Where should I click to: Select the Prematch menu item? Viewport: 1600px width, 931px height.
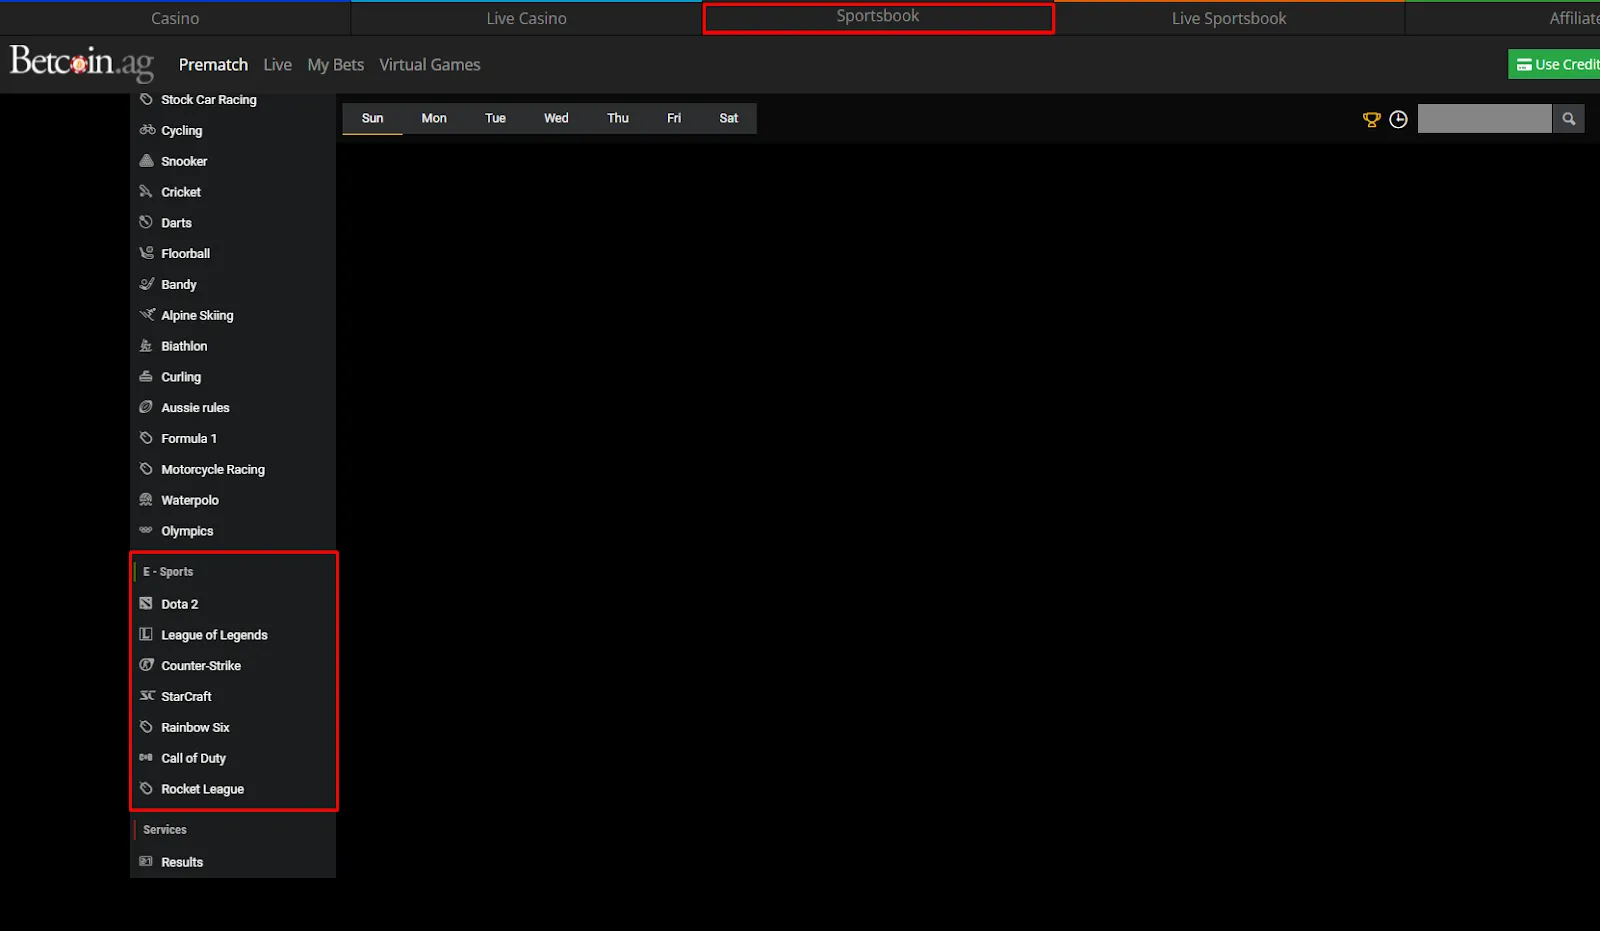[213, 64]
